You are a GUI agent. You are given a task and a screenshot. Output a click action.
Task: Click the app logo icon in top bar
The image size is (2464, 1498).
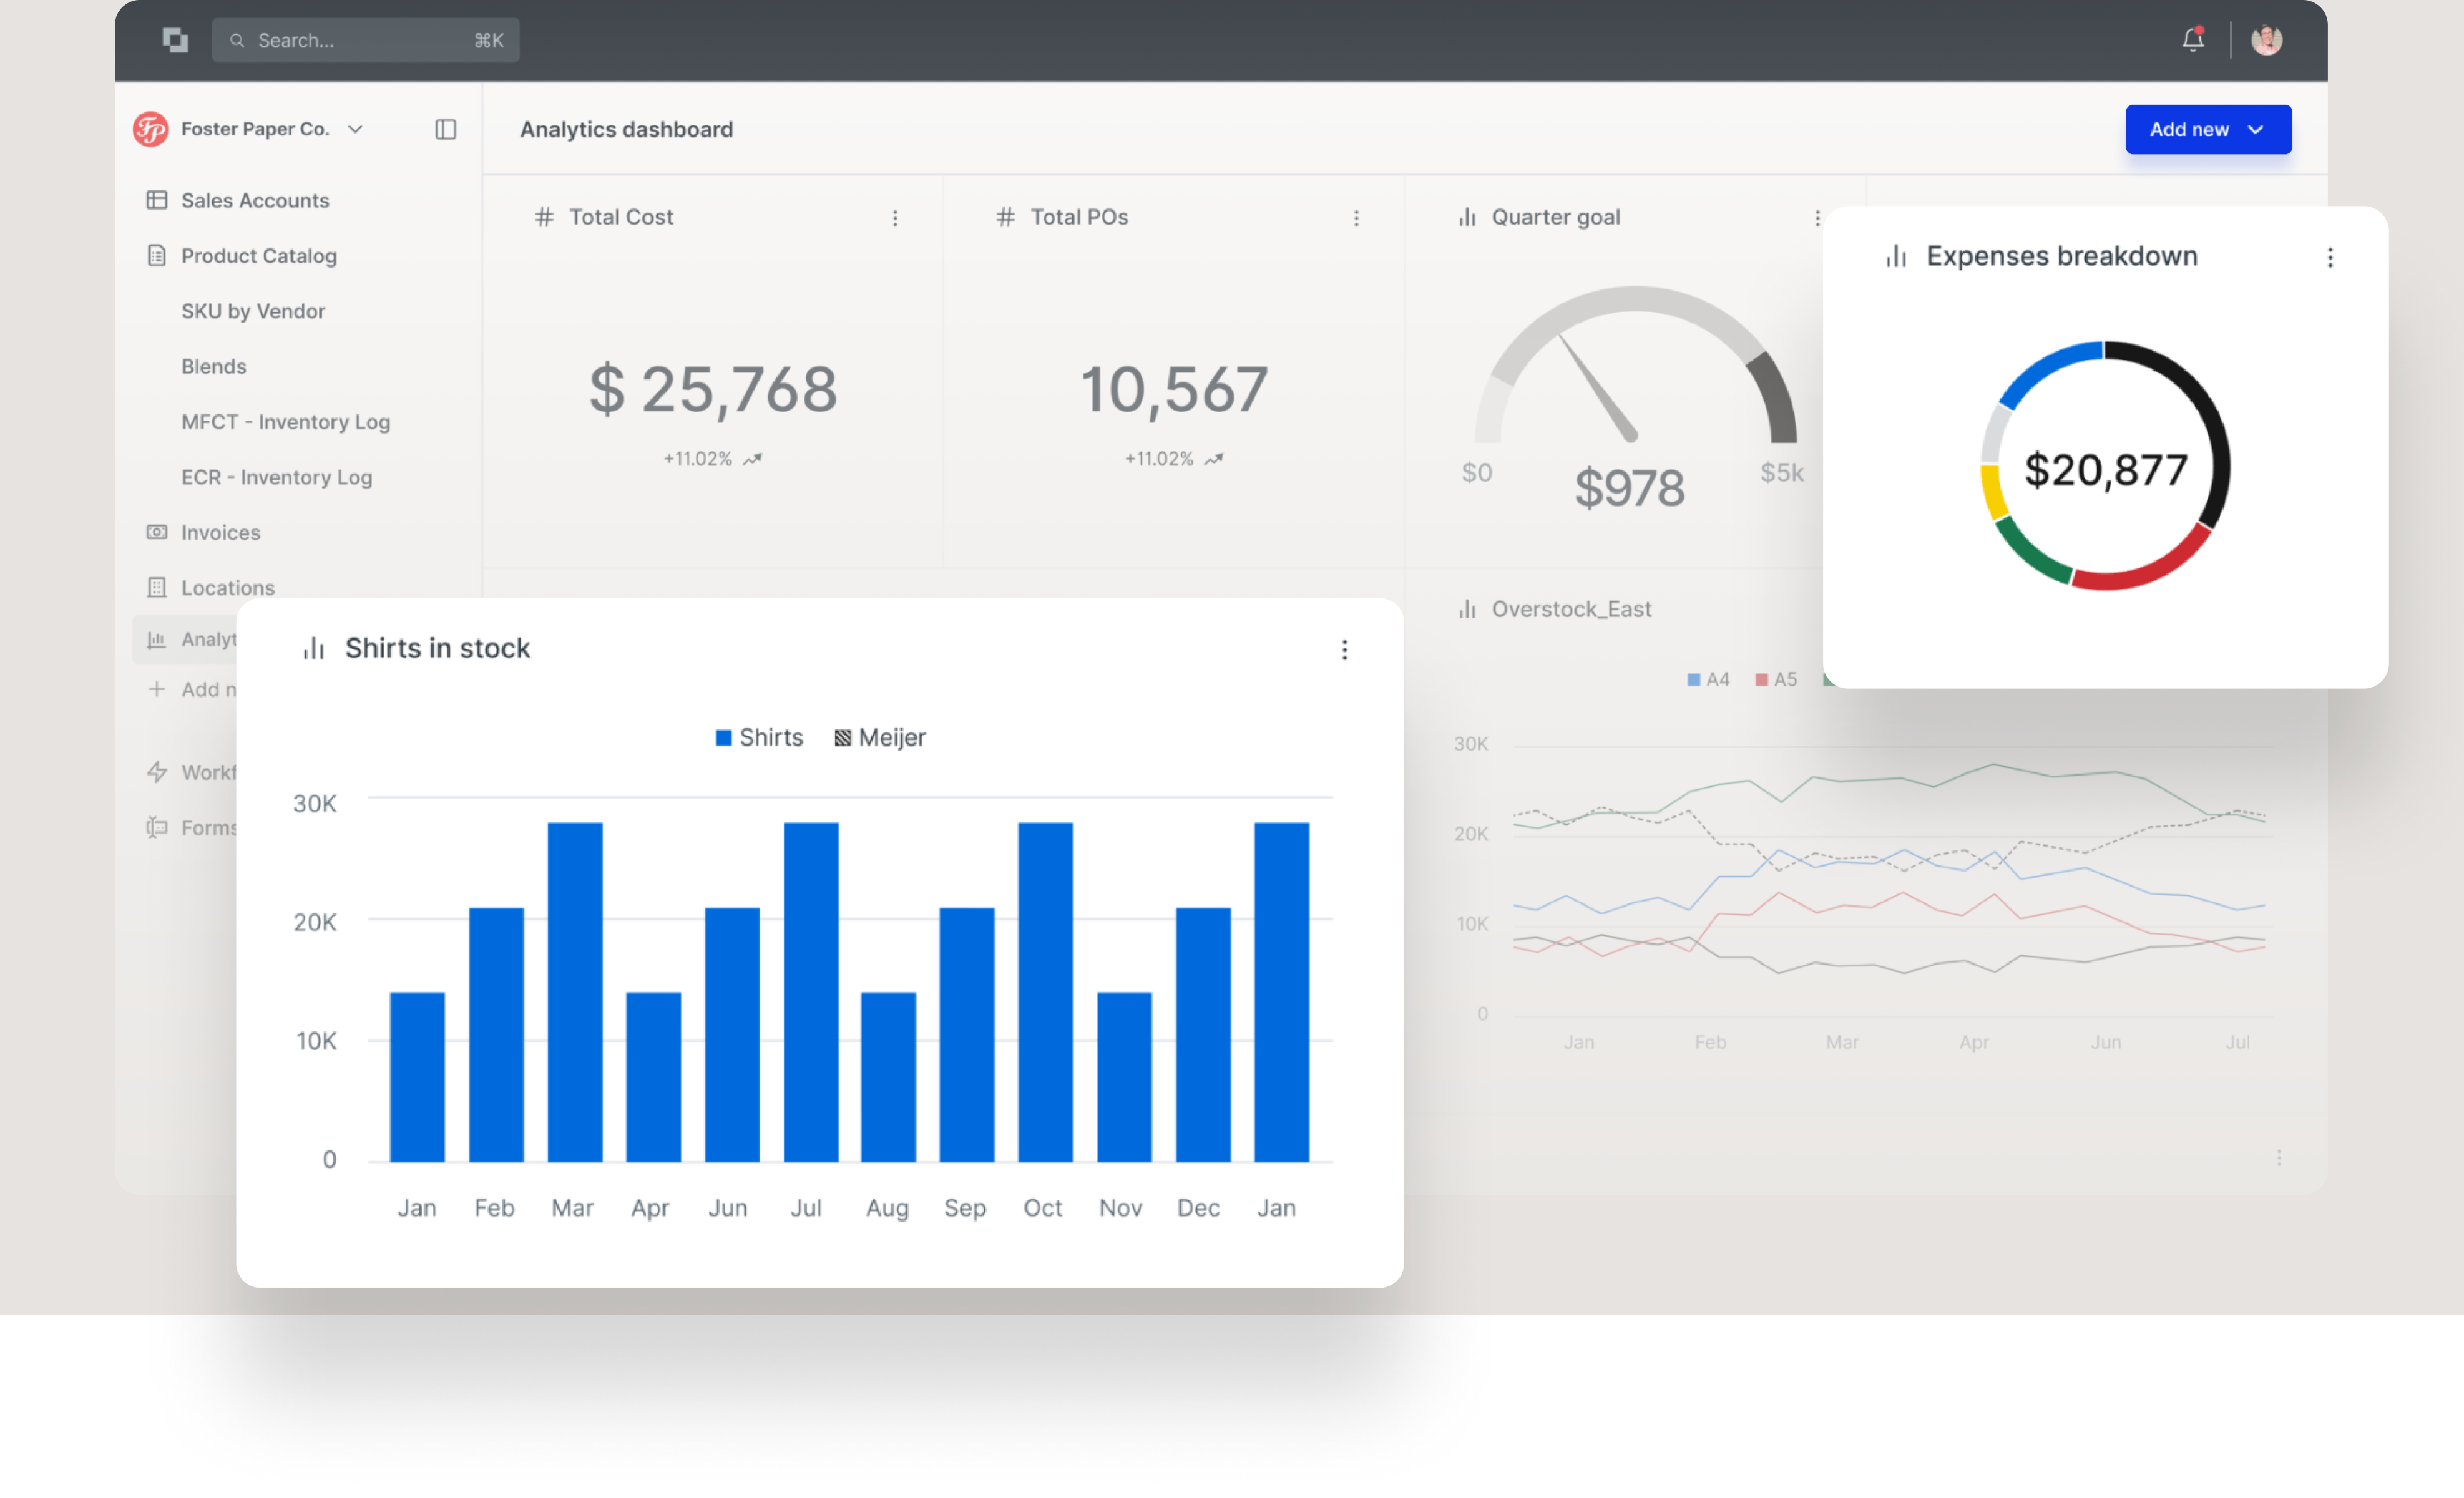click(175, 40)
